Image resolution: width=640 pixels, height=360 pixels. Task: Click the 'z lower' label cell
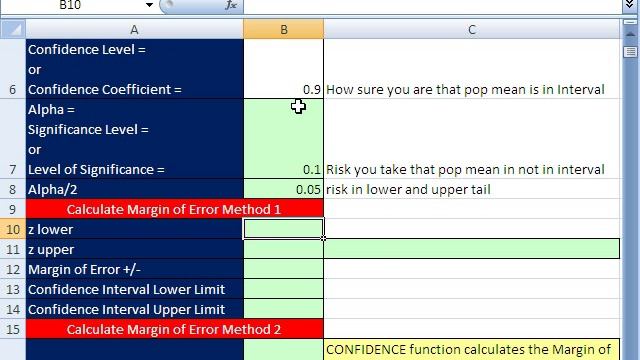(x=135, y=229)
